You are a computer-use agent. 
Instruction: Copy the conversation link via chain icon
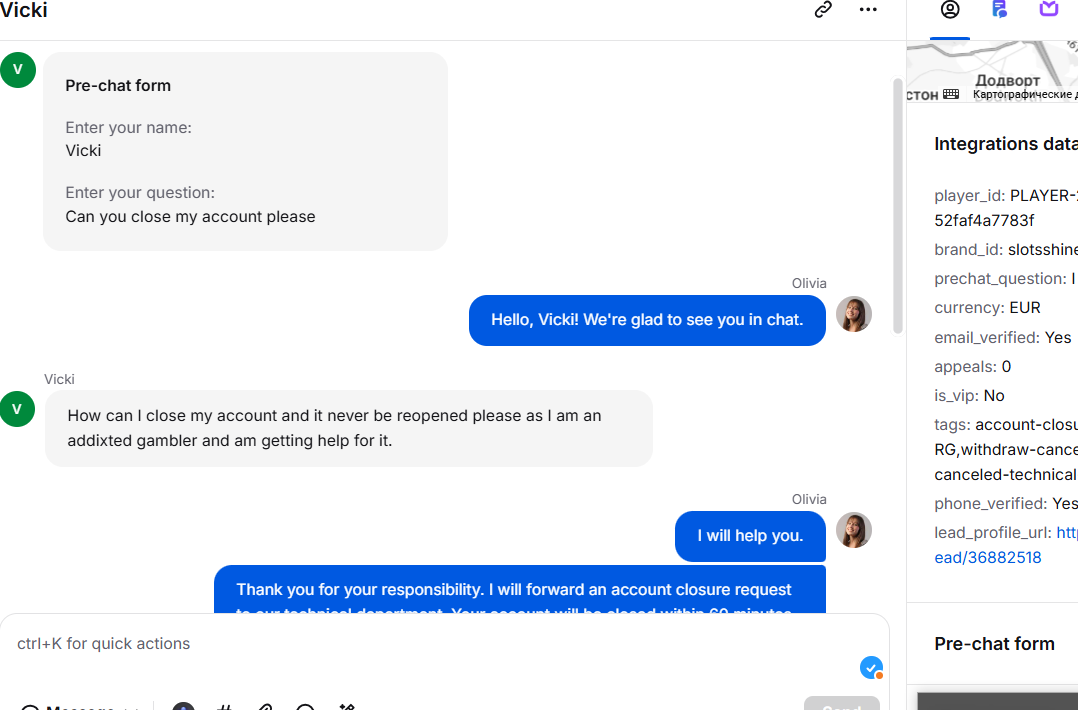tap(823, 10)
